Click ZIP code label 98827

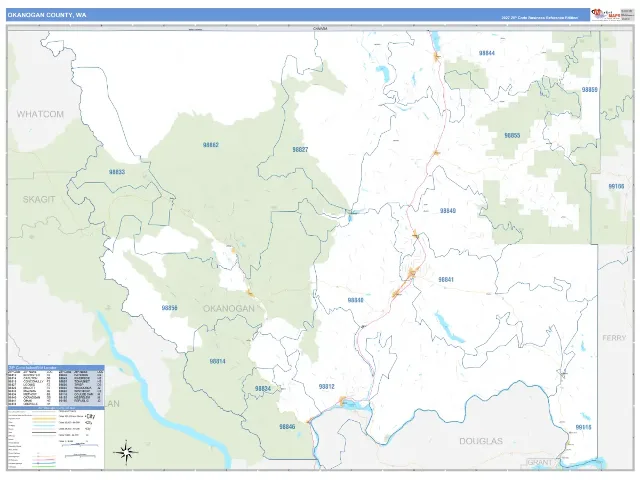point(300,150)
